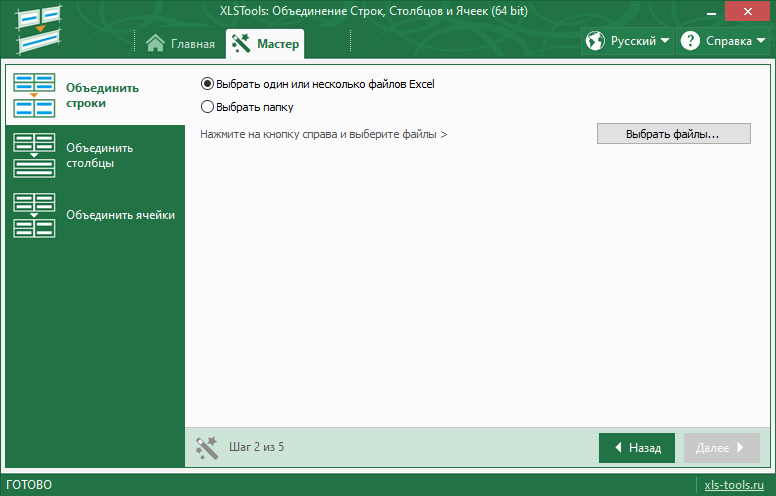The width and height of the screenshot is (776, 496).
Task: Select the Объединить строки sidebar icon
Action: [35, 96]
